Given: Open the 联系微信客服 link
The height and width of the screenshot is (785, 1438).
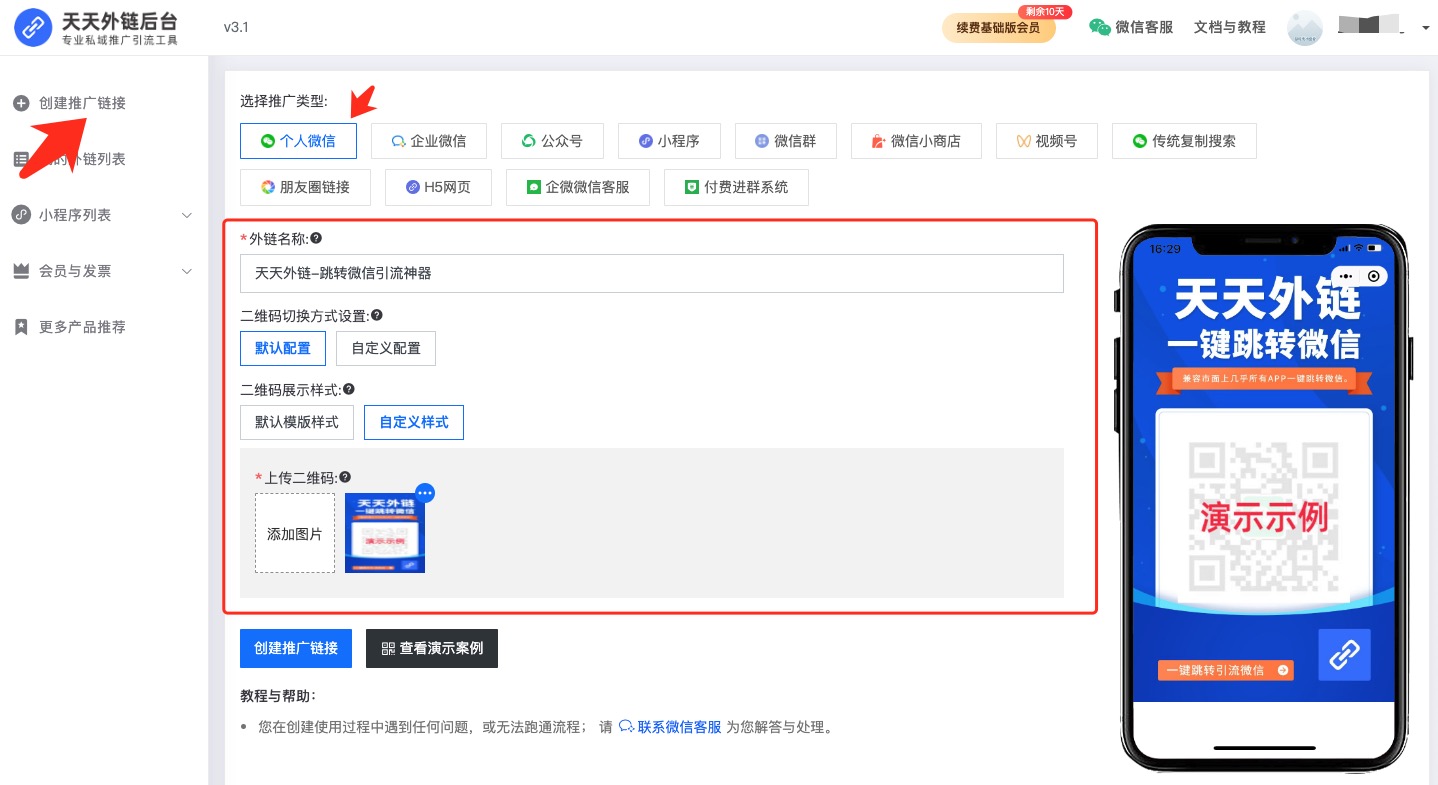Looking at the screenshot, I should pos(679,727).
